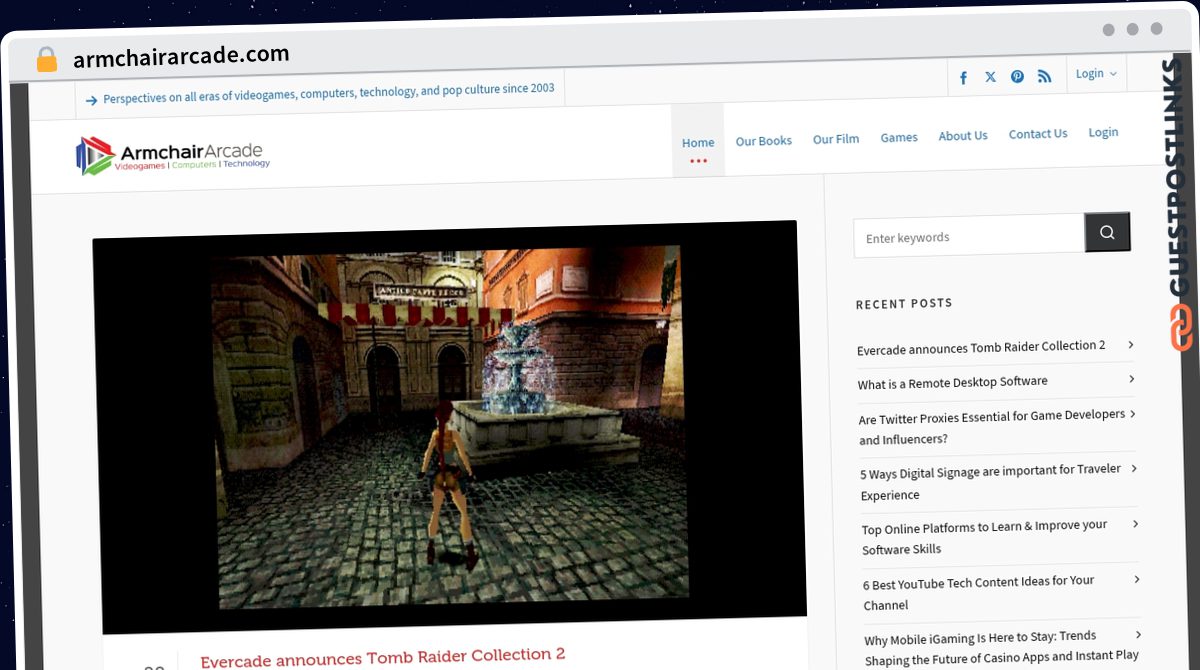Open recent post about Twitter Proxies for developers
The height and width of the screenshot is (670, 1200).
point(992,427)
